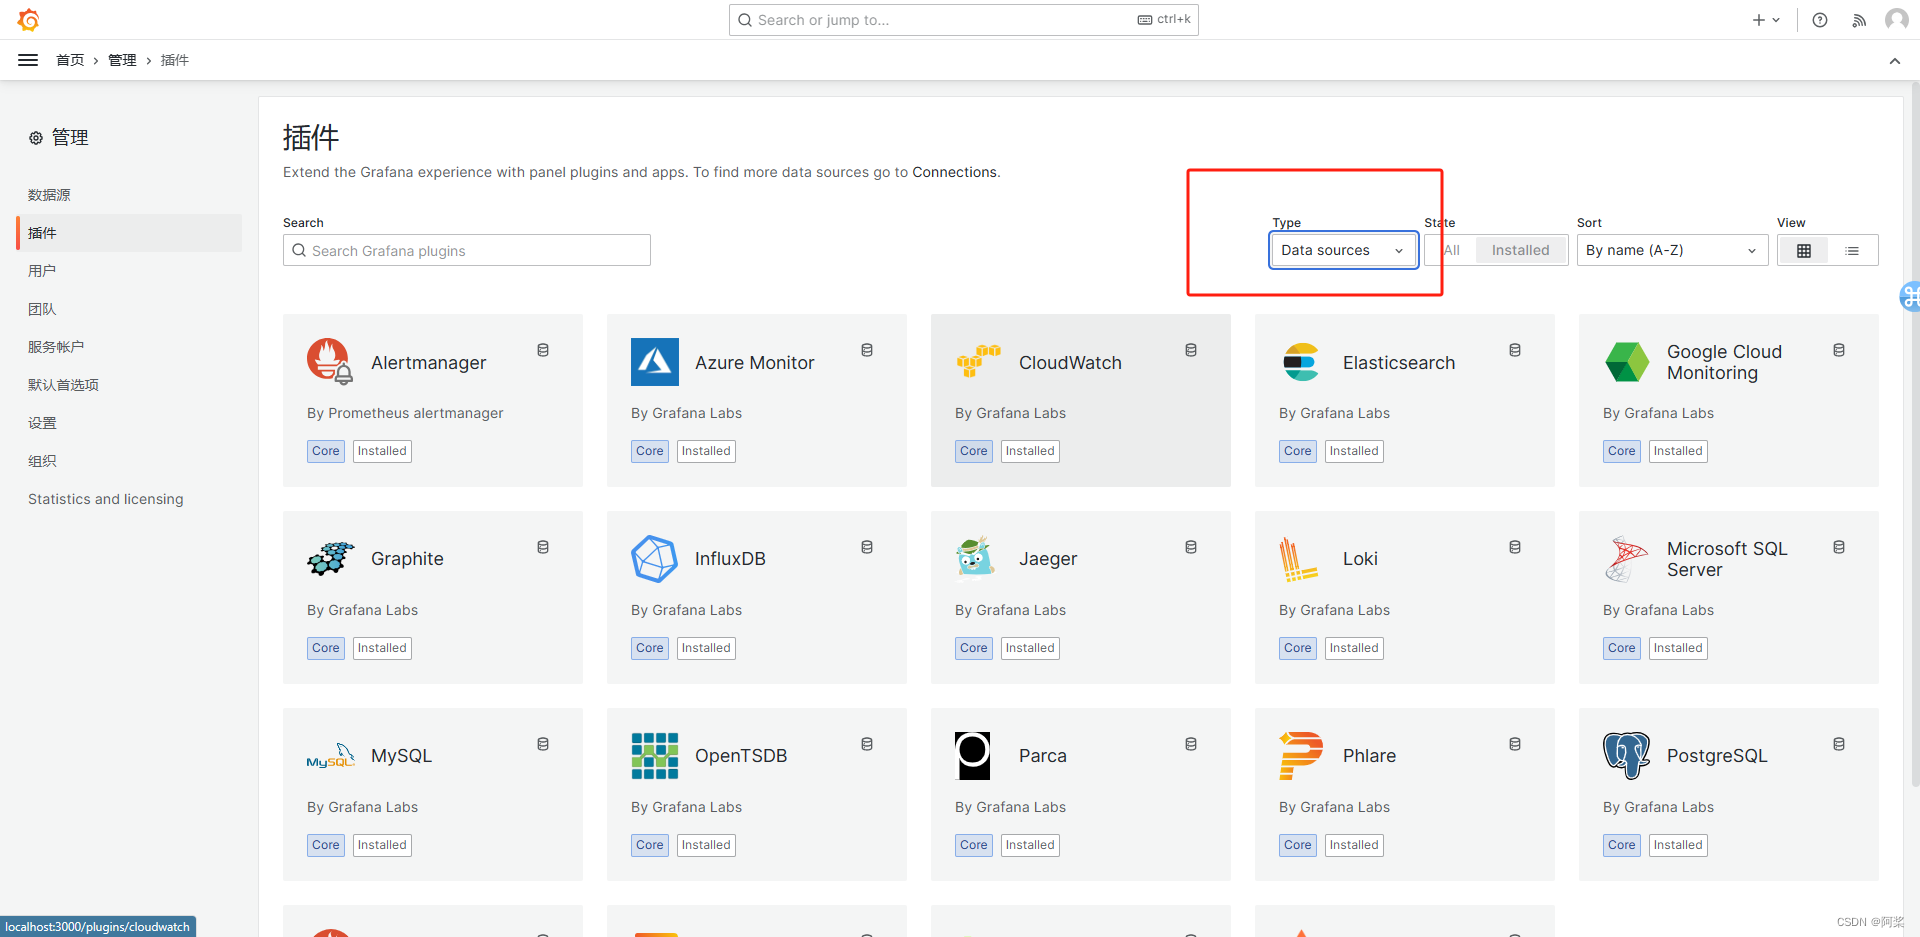The width and height of the screenshot is (1920, 937).
Task: Open Statistics and licensing page
Action: pos(106,499)
